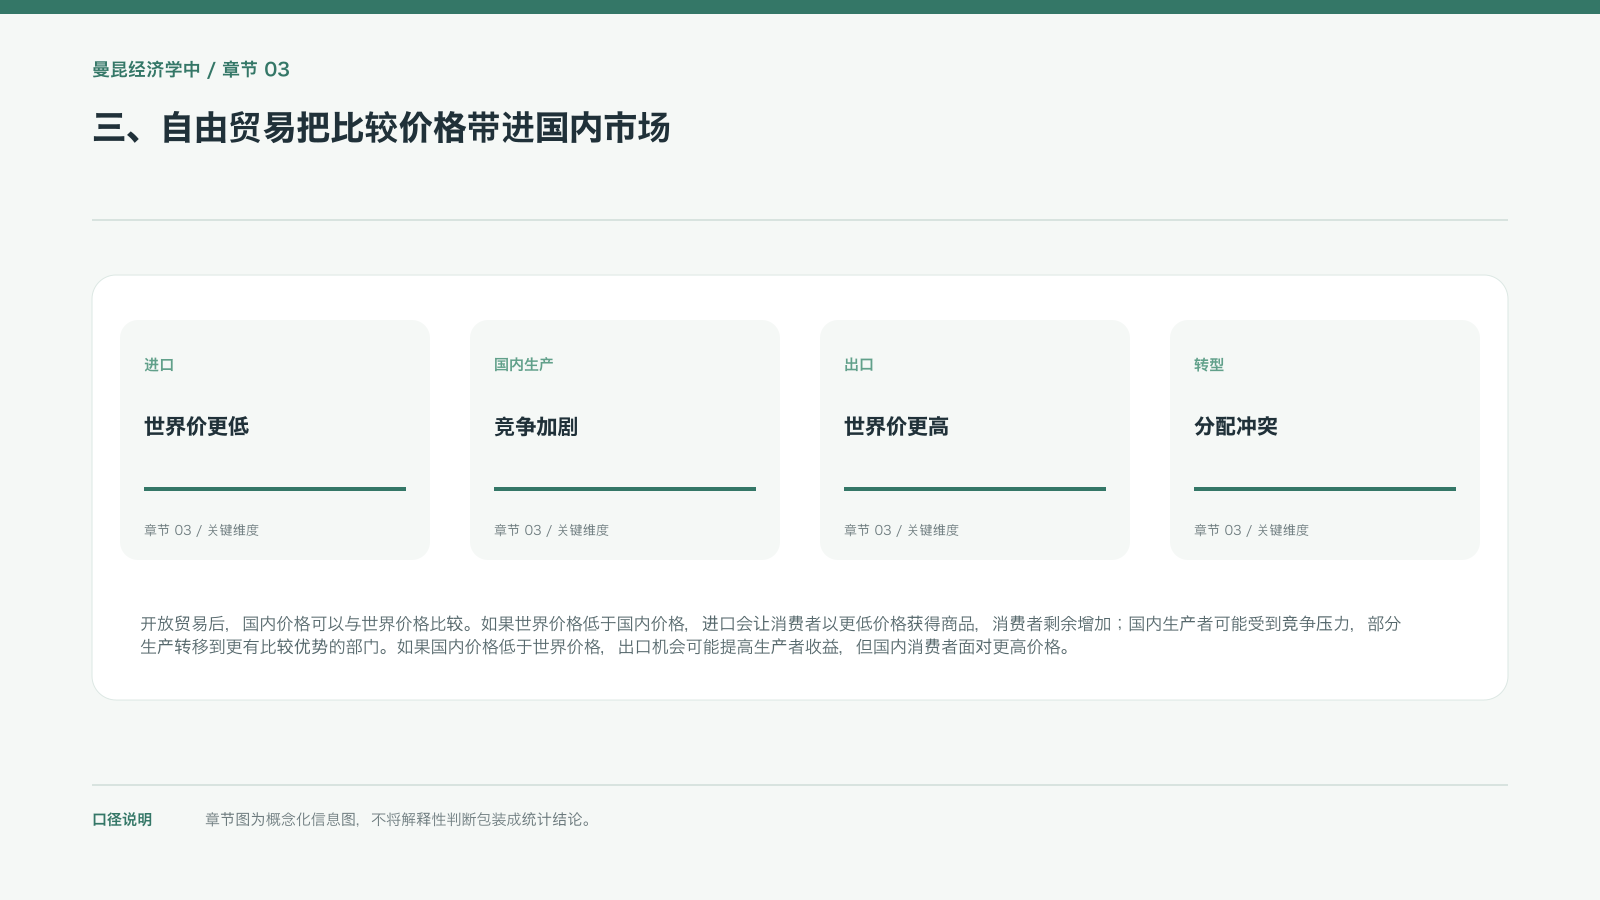1600x900 pixels.
Task: Click "章节 03 / 关键维度" in the 进口 card
Action: pos(201,530)
